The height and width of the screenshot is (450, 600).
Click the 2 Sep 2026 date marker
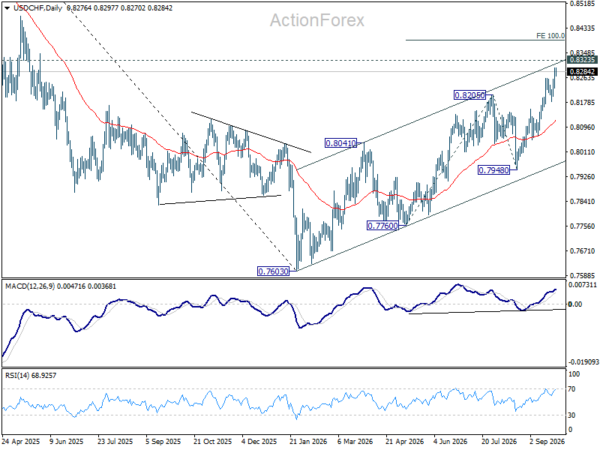[547, 441]
